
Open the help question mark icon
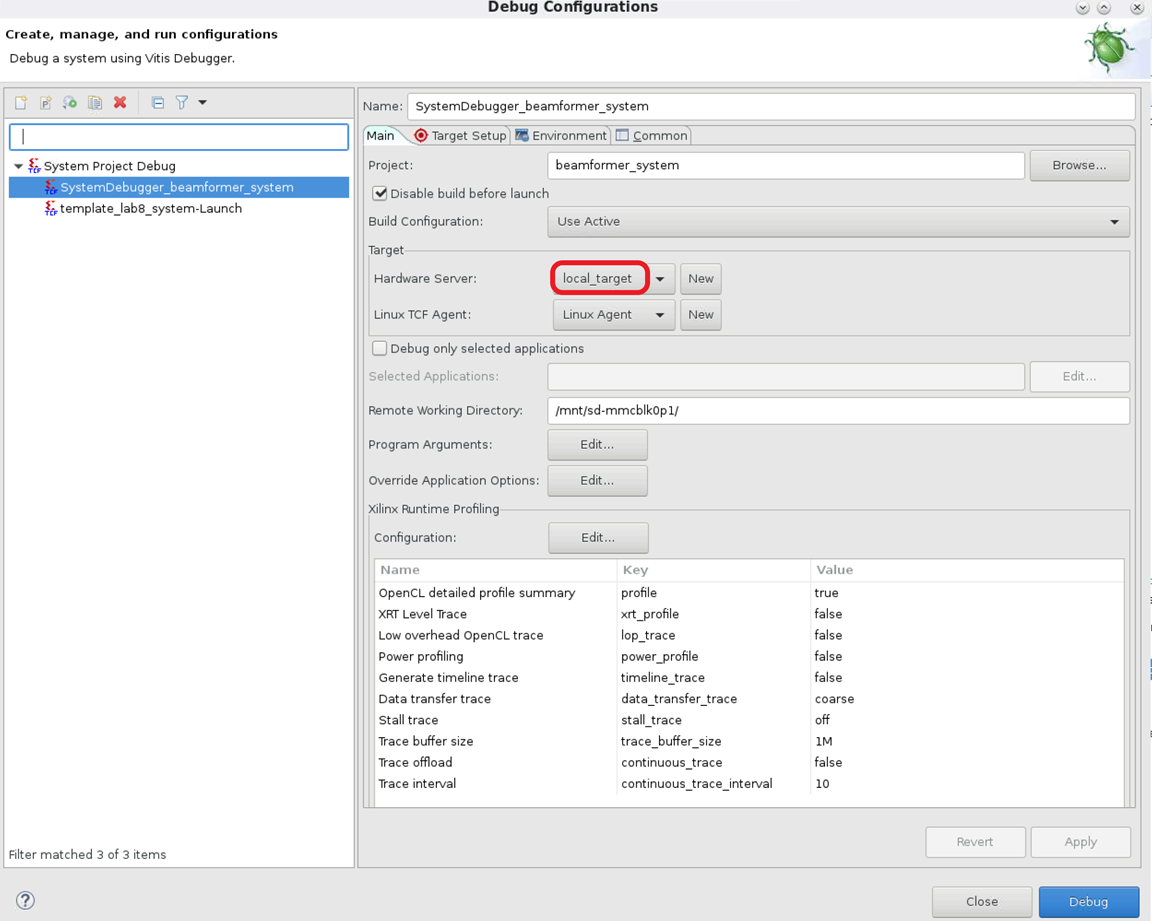click(x=26, y=901)
